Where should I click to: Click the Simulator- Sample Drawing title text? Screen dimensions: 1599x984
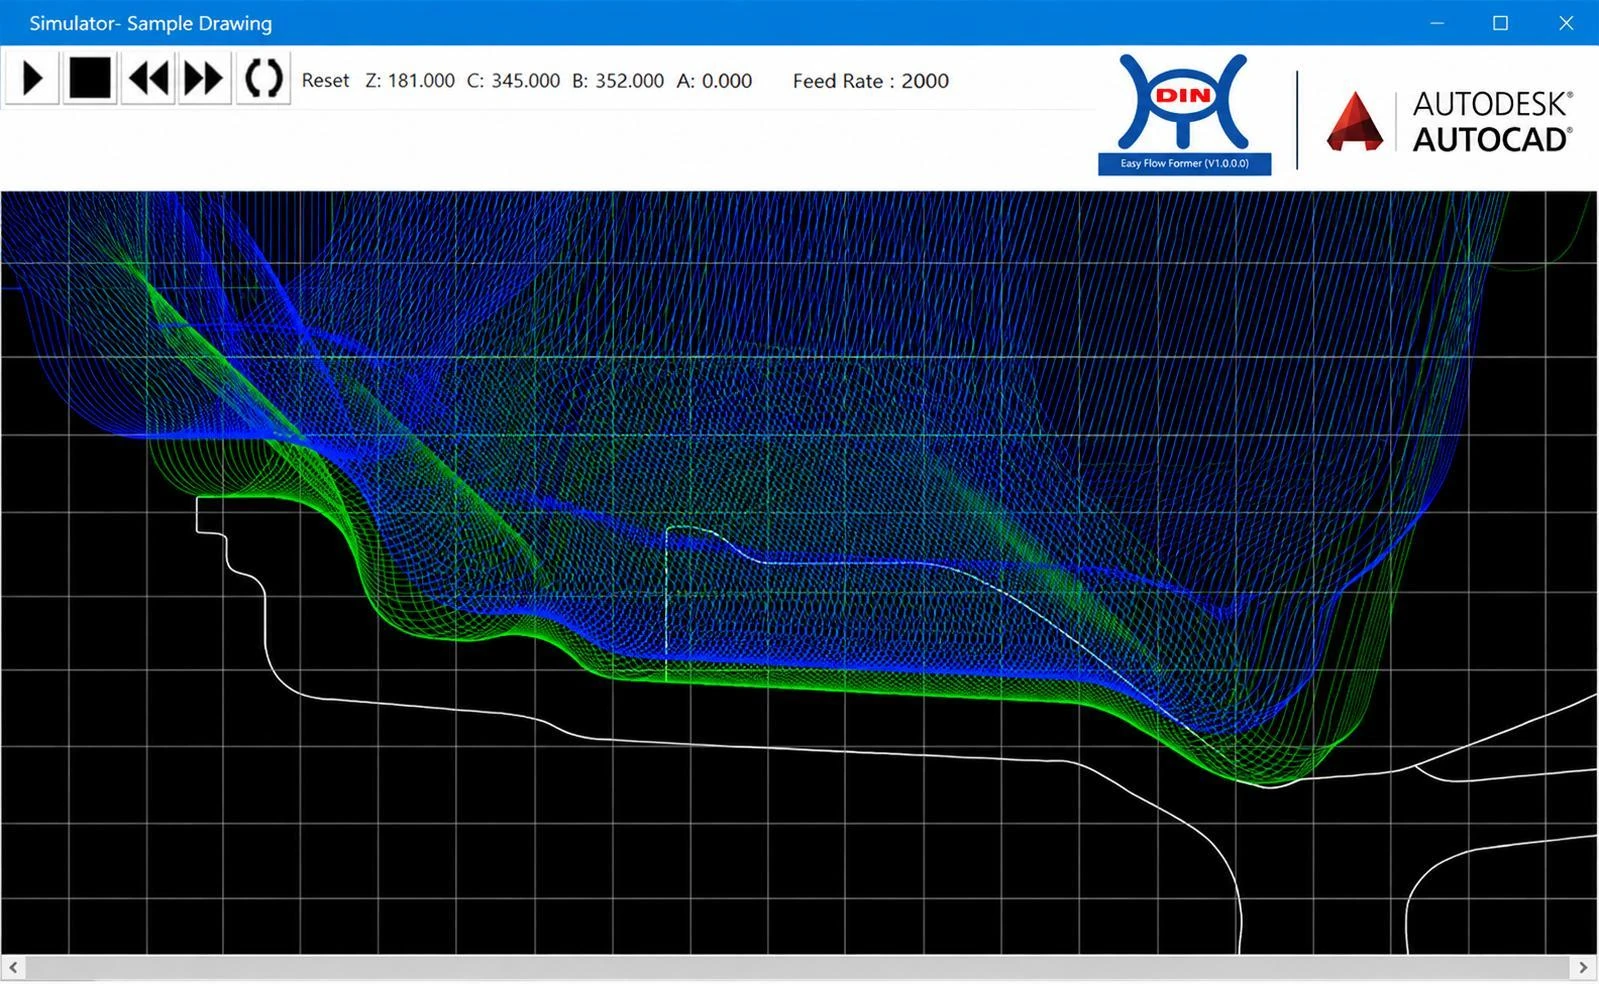pyautogui.click(x=151, y=23)
